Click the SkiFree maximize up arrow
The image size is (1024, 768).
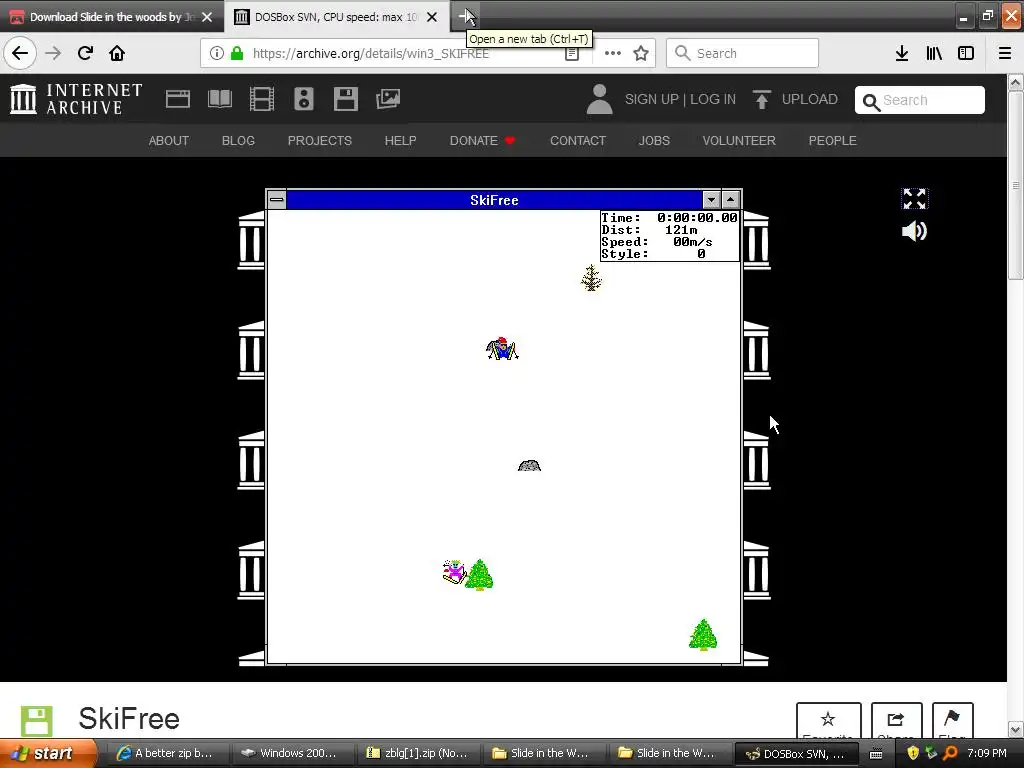[731, 200]
